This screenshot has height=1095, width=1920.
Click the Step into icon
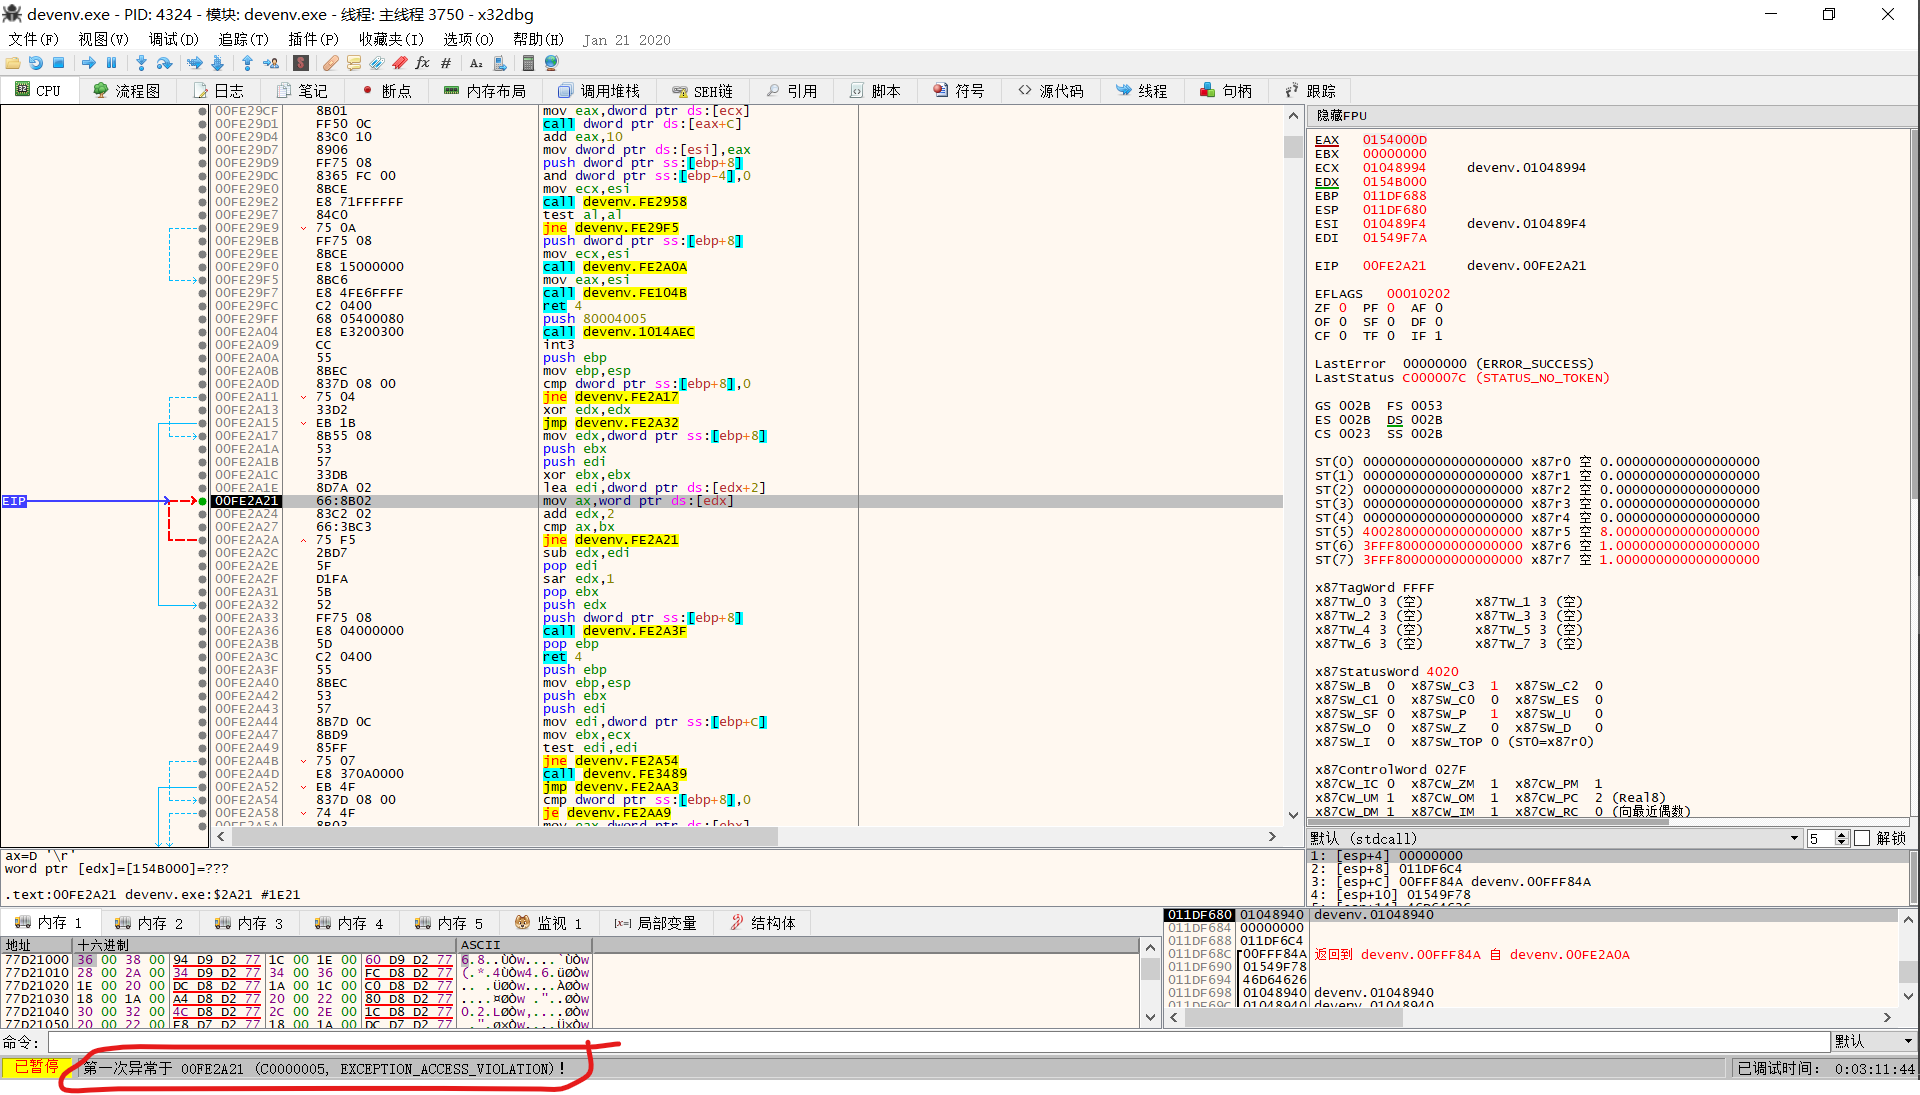[x=141, y=63]
